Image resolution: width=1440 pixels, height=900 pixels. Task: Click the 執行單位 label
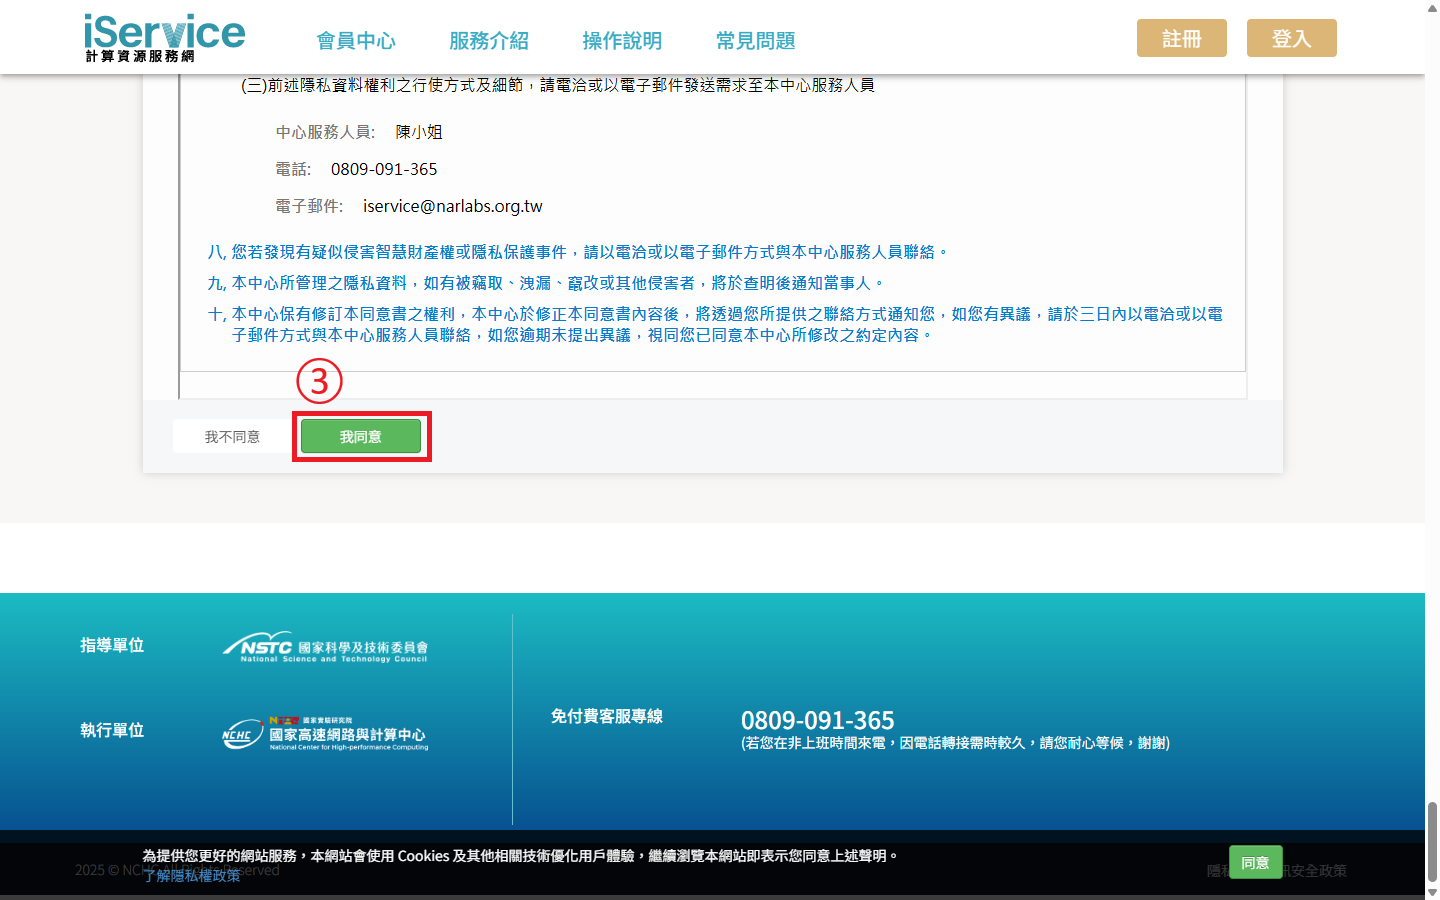tap(112, 731)
